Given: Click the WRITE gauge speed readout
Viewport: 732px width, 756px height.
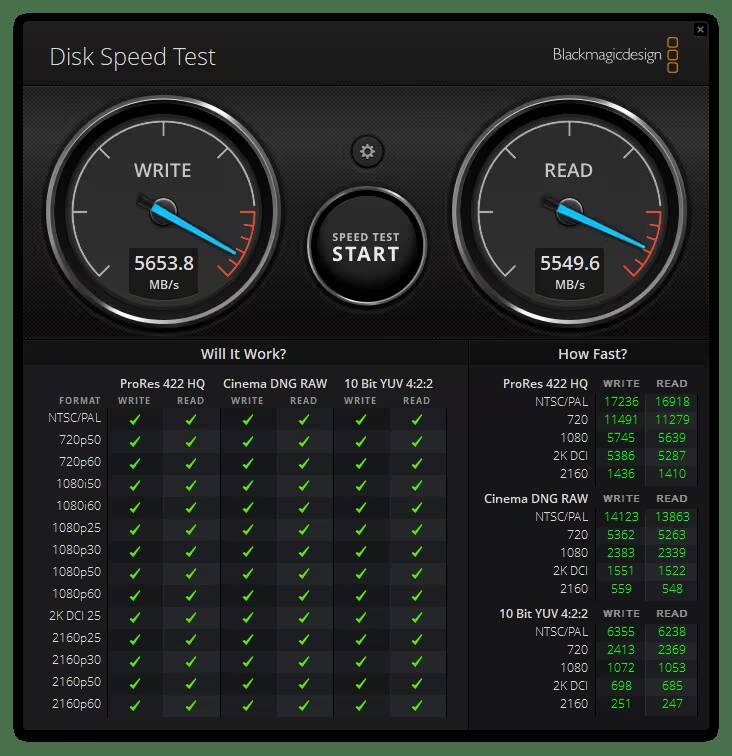Looking at the screenshot, I should point(164,272).
